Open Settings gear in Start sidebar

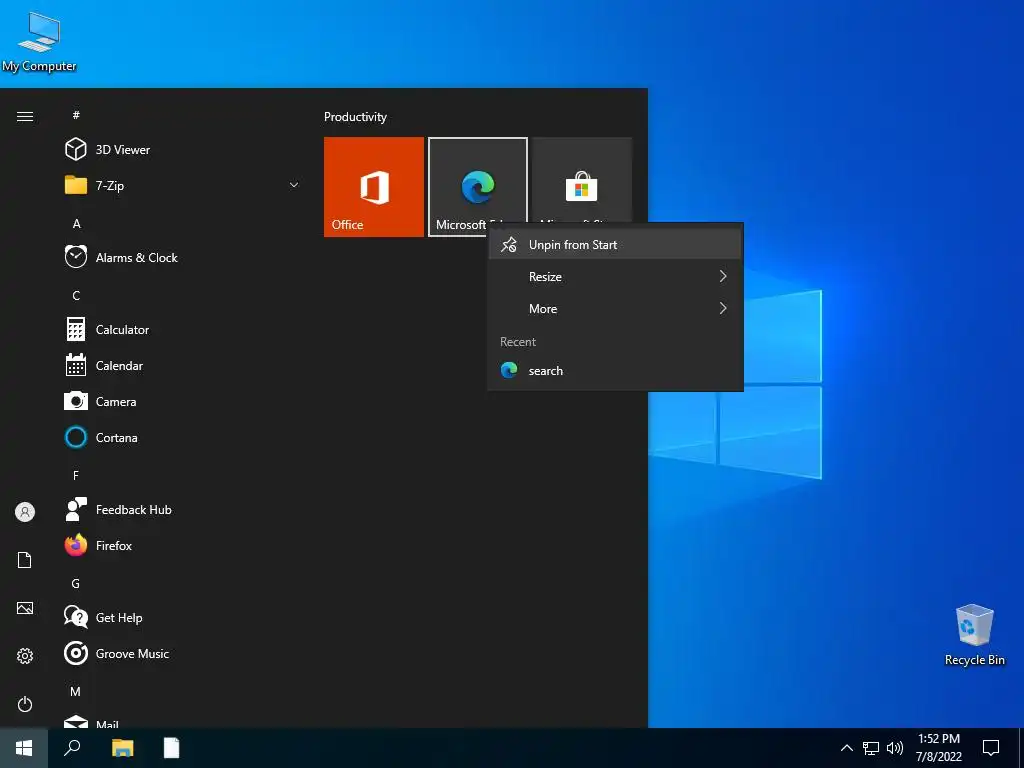click(x=25, y=656)
